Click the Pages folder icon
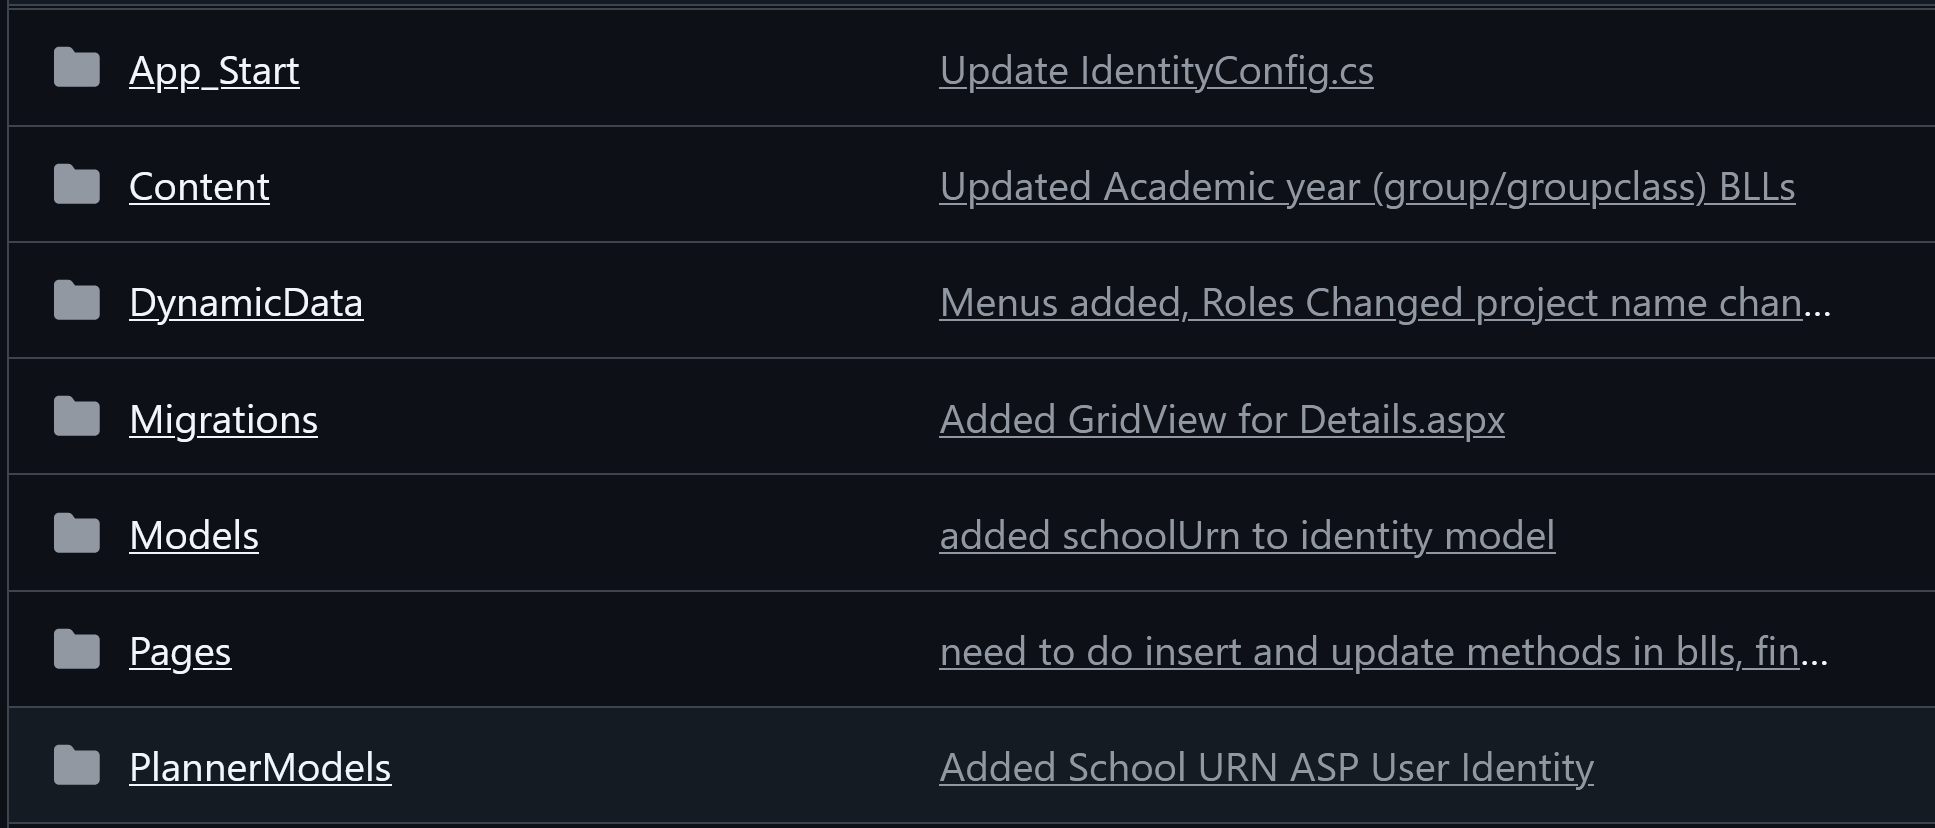 75,649
